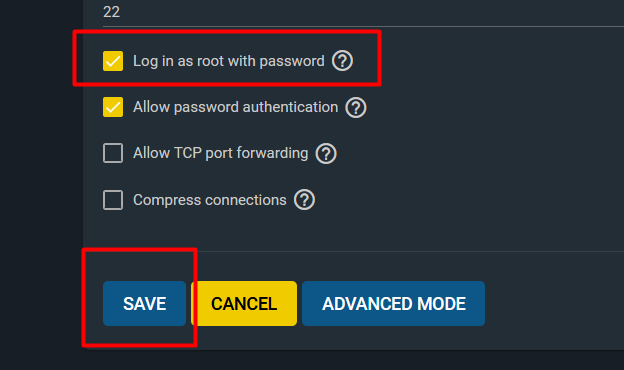Switch to Advanced Mode
The image size is (624, 370).
click(394, 304)
